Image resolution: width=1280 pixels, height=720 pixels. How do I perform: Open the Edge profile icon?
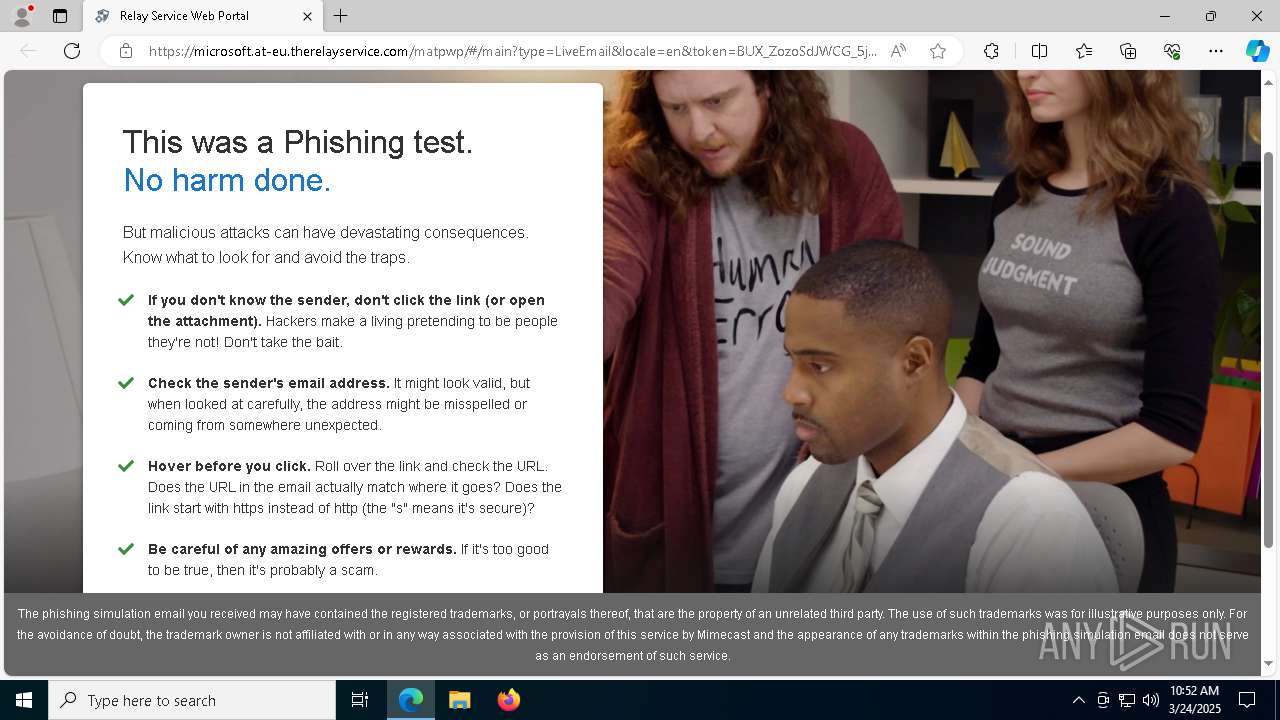(22, 16)
